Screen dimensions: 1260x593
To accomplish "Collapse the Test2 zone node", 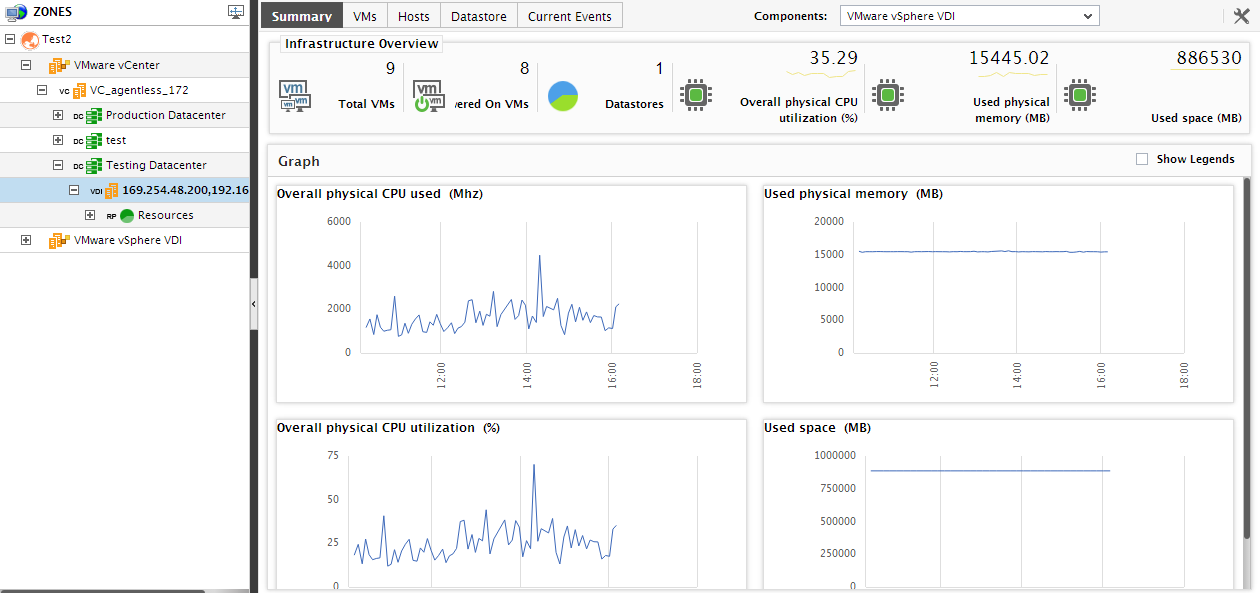I will click(10, 40).
